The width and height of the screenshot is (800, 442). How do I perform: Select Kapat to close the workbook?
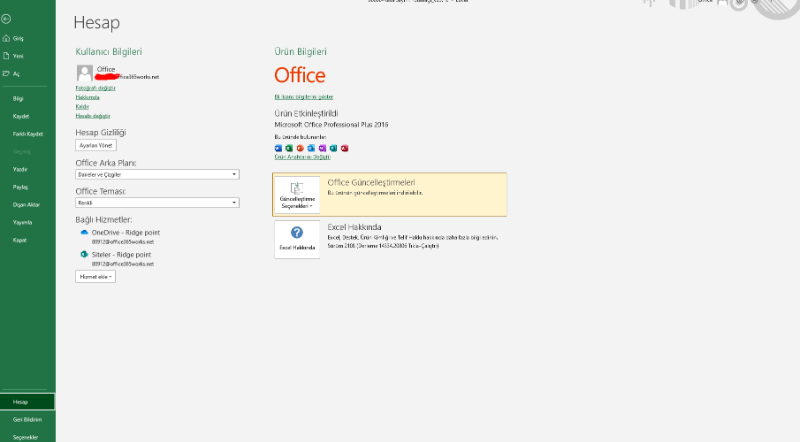click(x=19, y=240)
